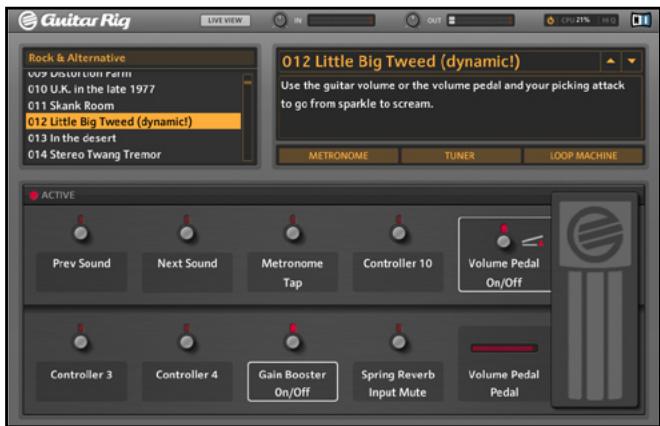Click the Prev Sound footswitch
The width and height of the screenshot is (660, 426).
pyautogui.click(x=81, y=232)
